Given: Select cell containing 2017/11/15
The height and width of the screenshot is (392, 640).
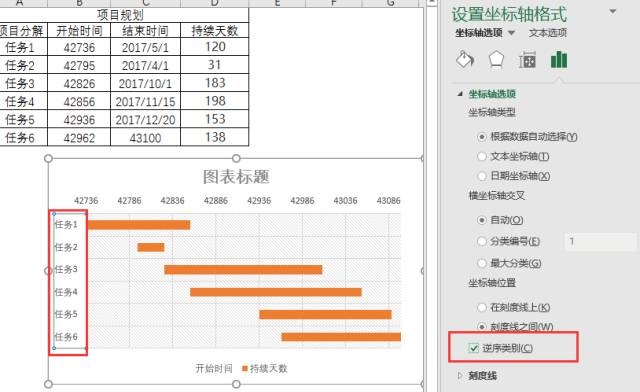Looking at the screenshot, I should point(145,101).
